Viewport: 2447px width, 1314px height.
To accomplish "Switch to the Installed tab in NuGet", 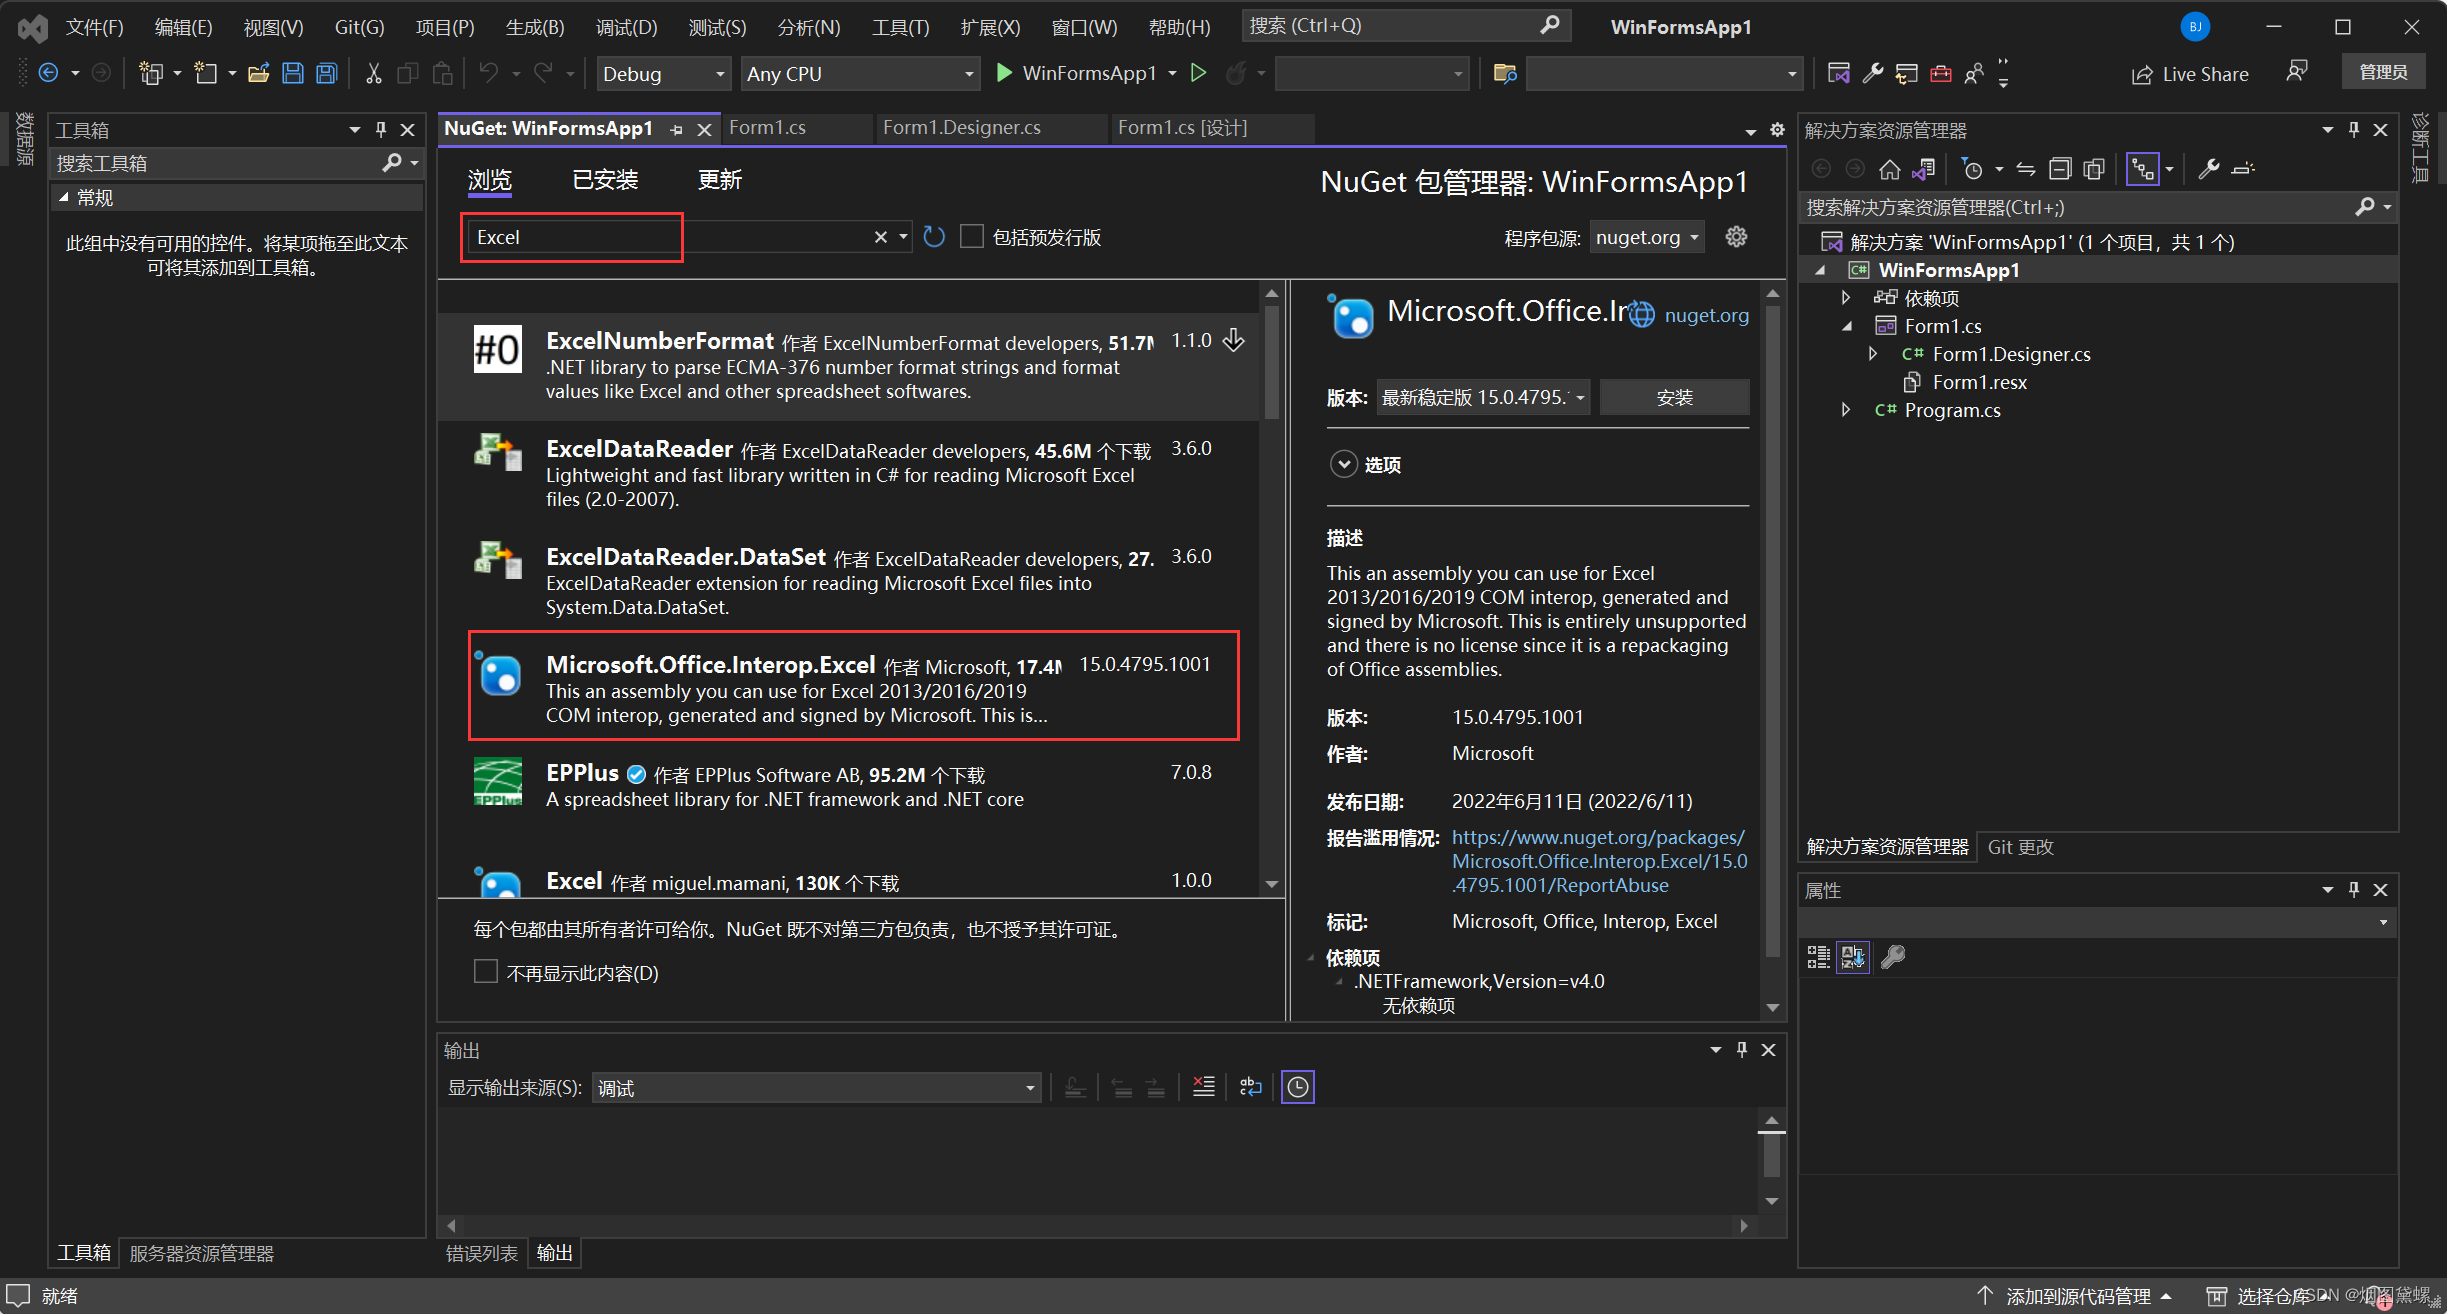I will [605, 180].
